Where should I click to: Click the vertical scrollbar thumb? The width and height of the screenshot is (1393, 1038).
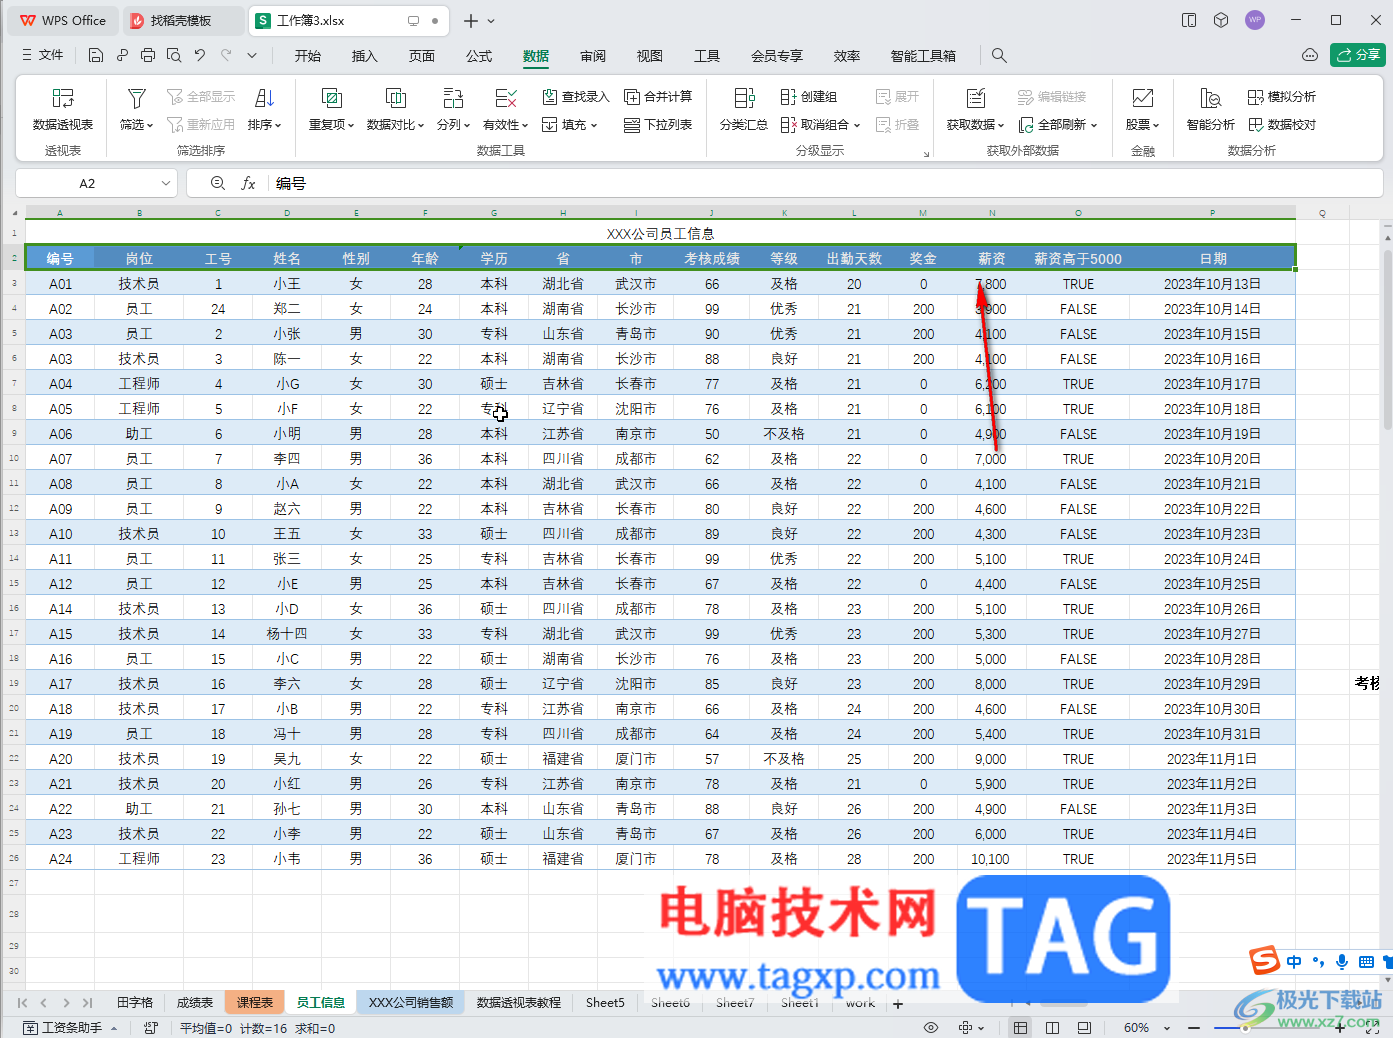[1387, 340]
